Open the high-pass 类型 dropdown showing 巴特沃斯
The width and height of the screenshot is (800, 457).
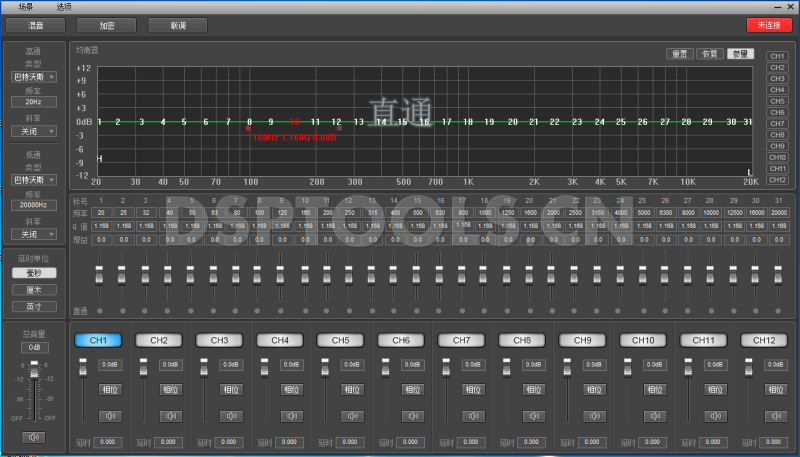pos(34,76)
